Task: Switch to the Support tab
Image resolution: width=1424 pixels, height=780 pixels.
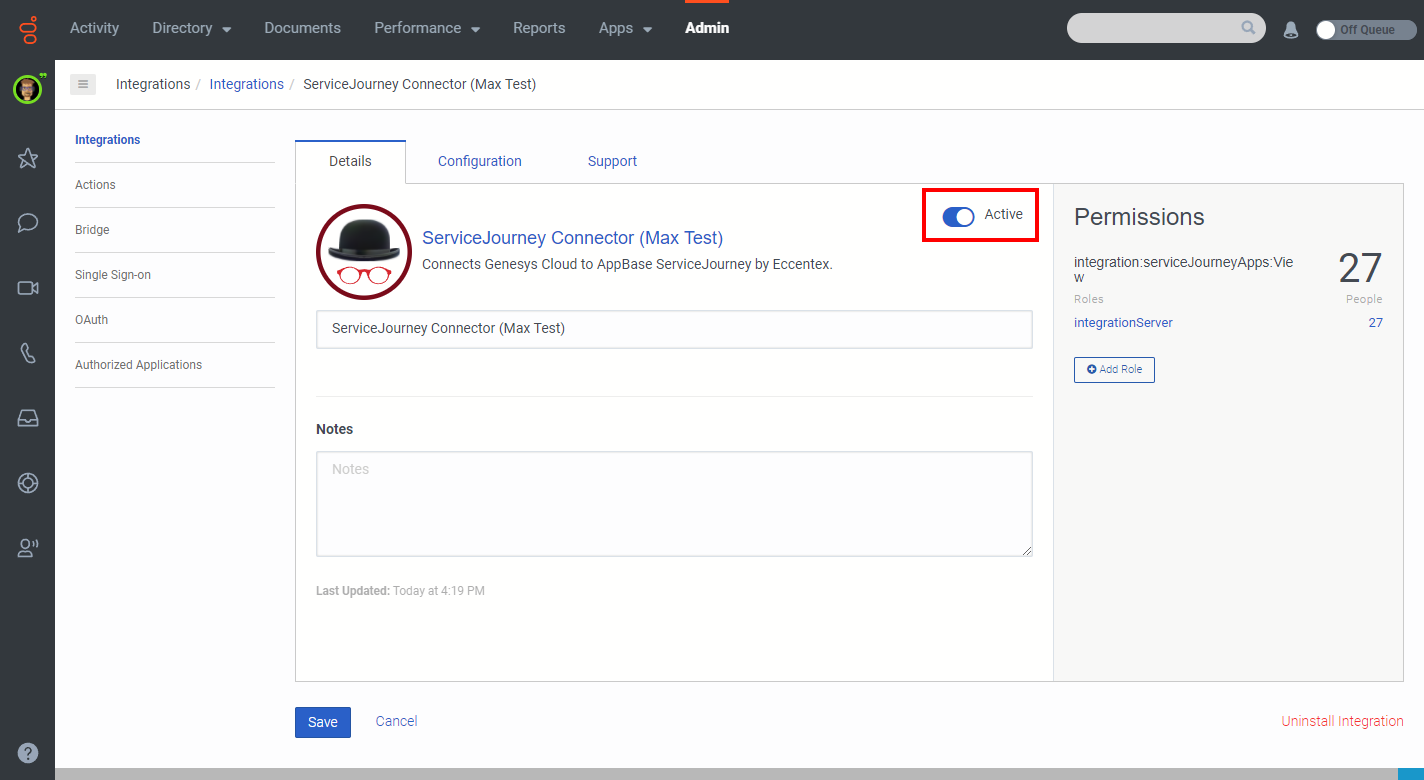Action: click(612, 161)
